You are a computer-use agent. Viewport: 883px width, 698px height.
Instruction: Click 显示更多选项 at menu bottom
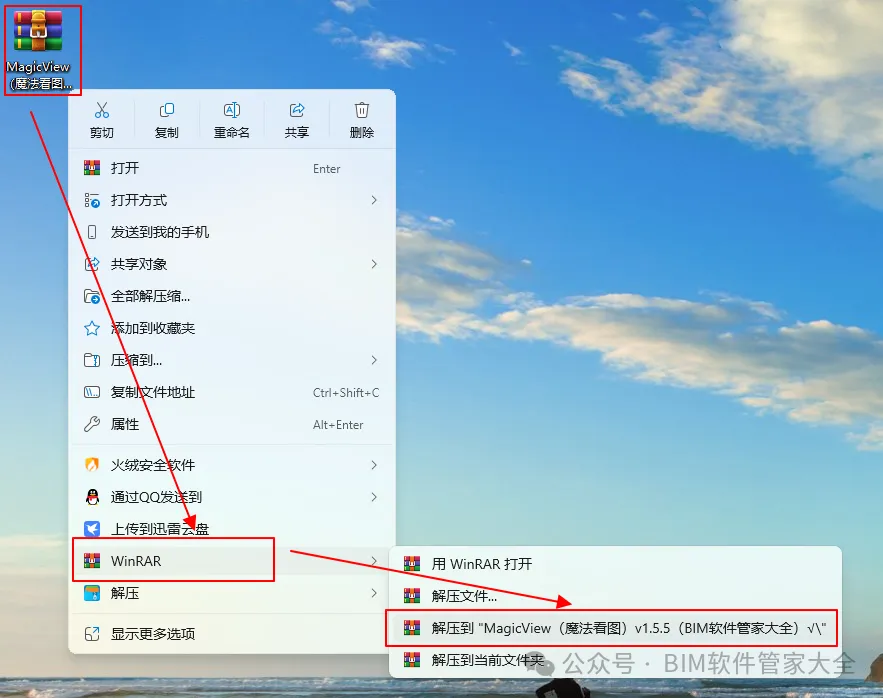tap(232, 634)
